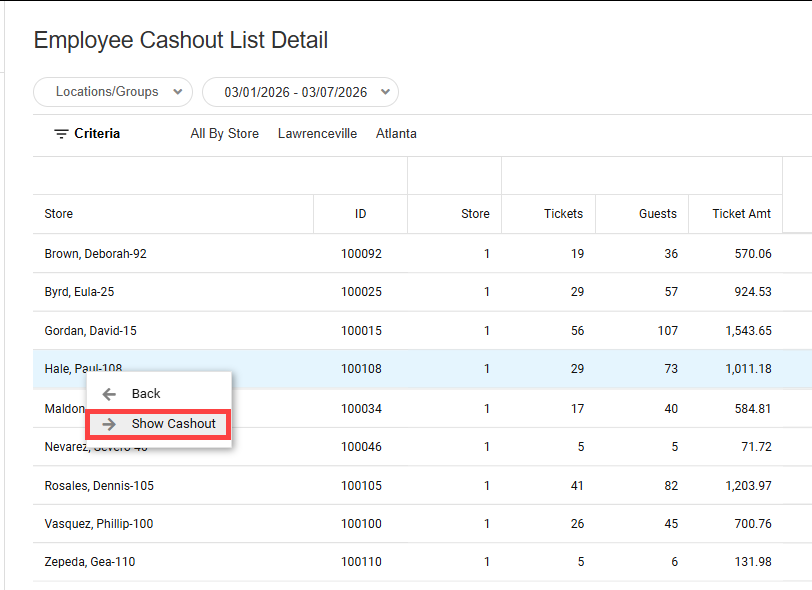Sort by the Guests column header
Image resolution: width=812 pixels, height=590 pixels.
pos(657,214)
